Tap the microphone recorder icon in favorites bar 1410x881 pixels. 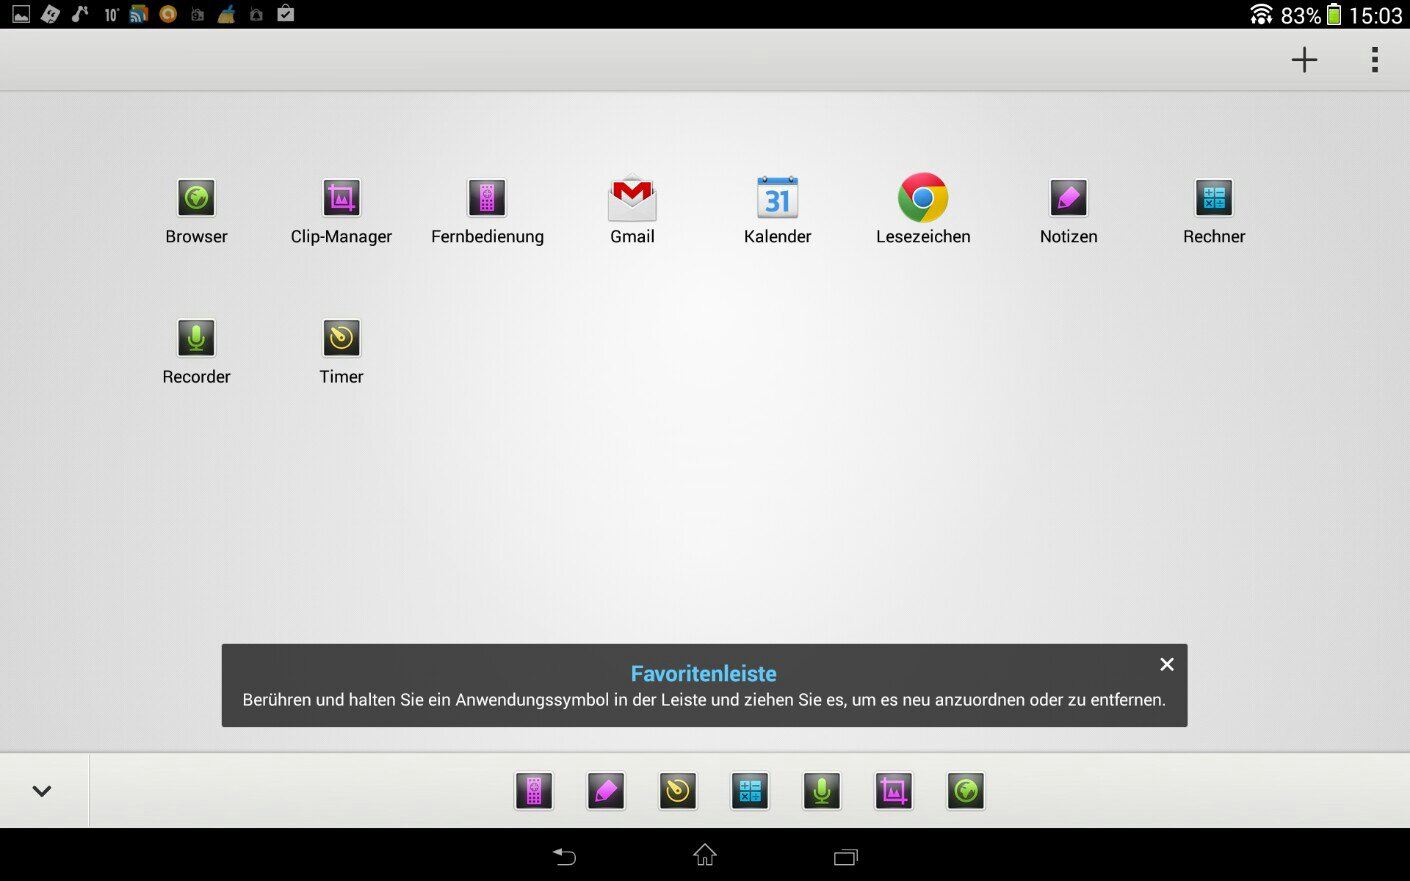coord(822,791)
